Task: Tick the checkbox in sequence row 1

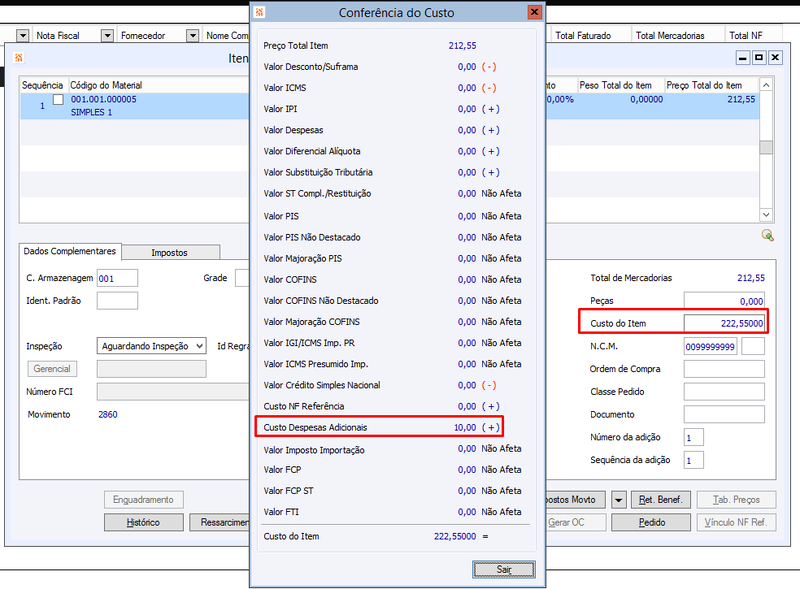Action: (59, 100)
